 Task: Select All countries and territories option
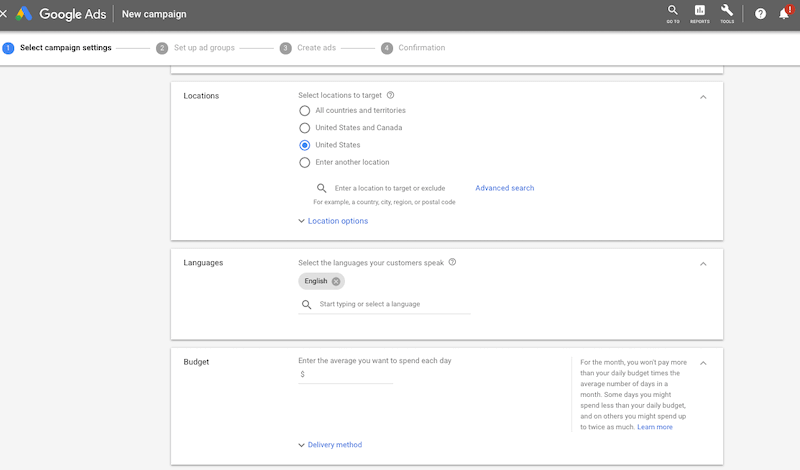[x=305, y=111]
